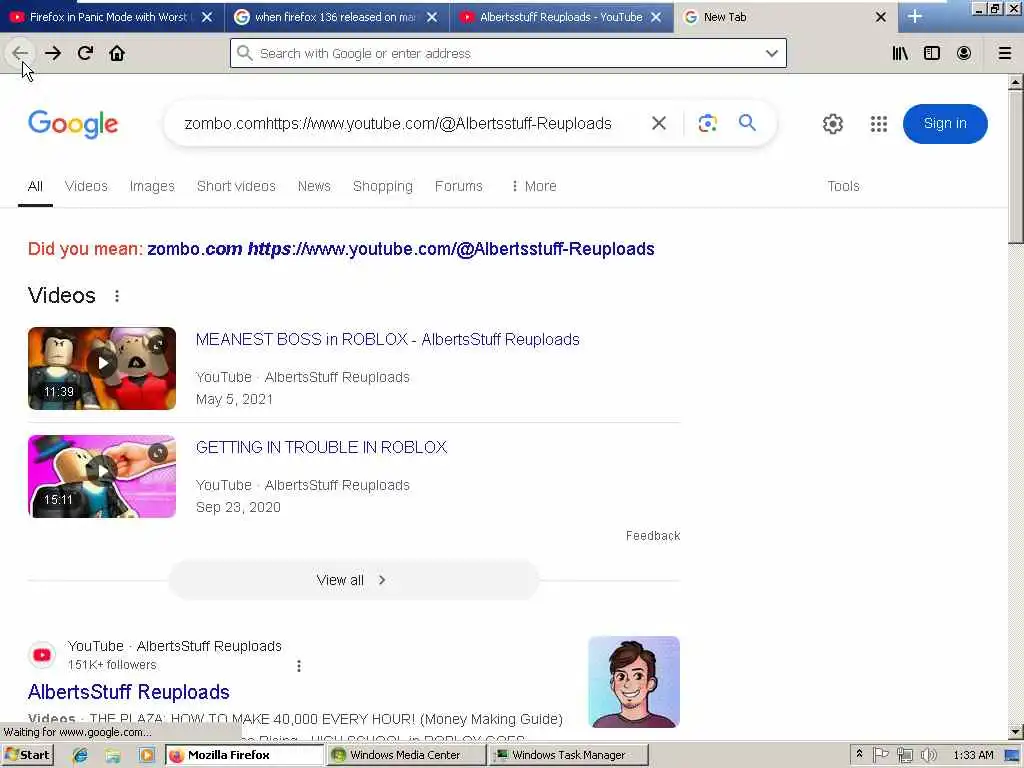Click the Feedback link under videos
The height and width of the screenshot is (768, 1024).
[653, 536]
